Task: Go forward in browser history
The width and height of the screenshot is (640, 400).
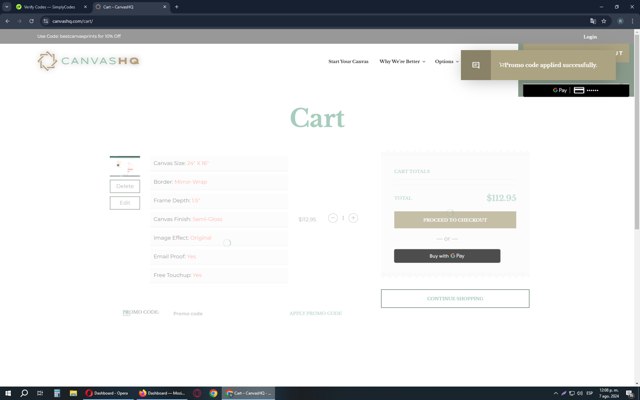Action: (x=19, y=21)
